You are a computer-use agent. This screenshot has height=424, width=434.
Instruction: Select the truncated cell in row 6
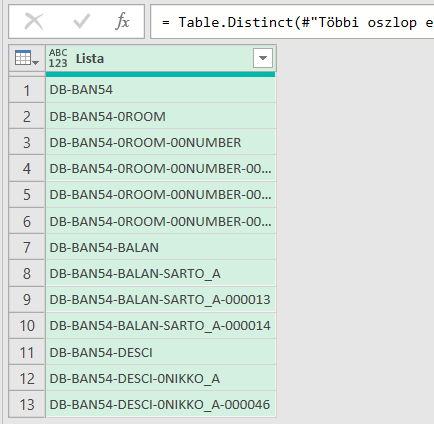(161, 221)
